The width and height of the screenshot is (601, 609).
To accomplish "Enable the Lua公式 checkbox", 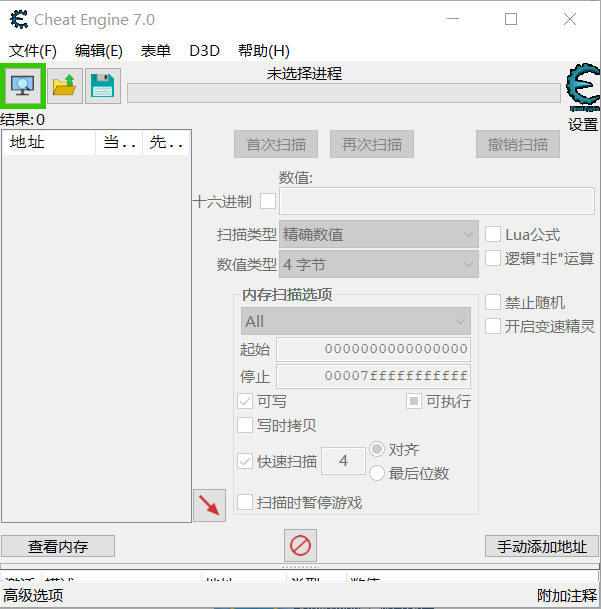I will (x=493, y=234).
